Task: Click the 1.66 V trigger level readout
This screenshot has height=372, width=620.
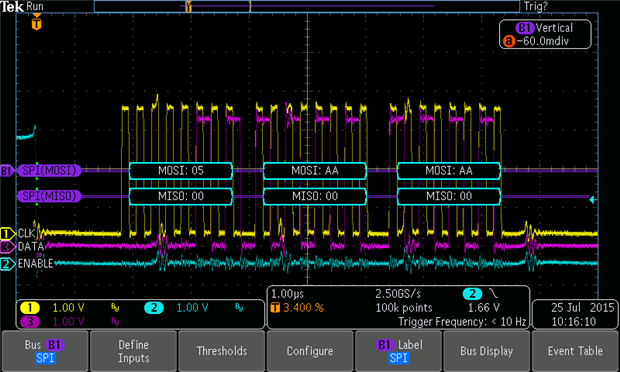Action: [484, 308]
